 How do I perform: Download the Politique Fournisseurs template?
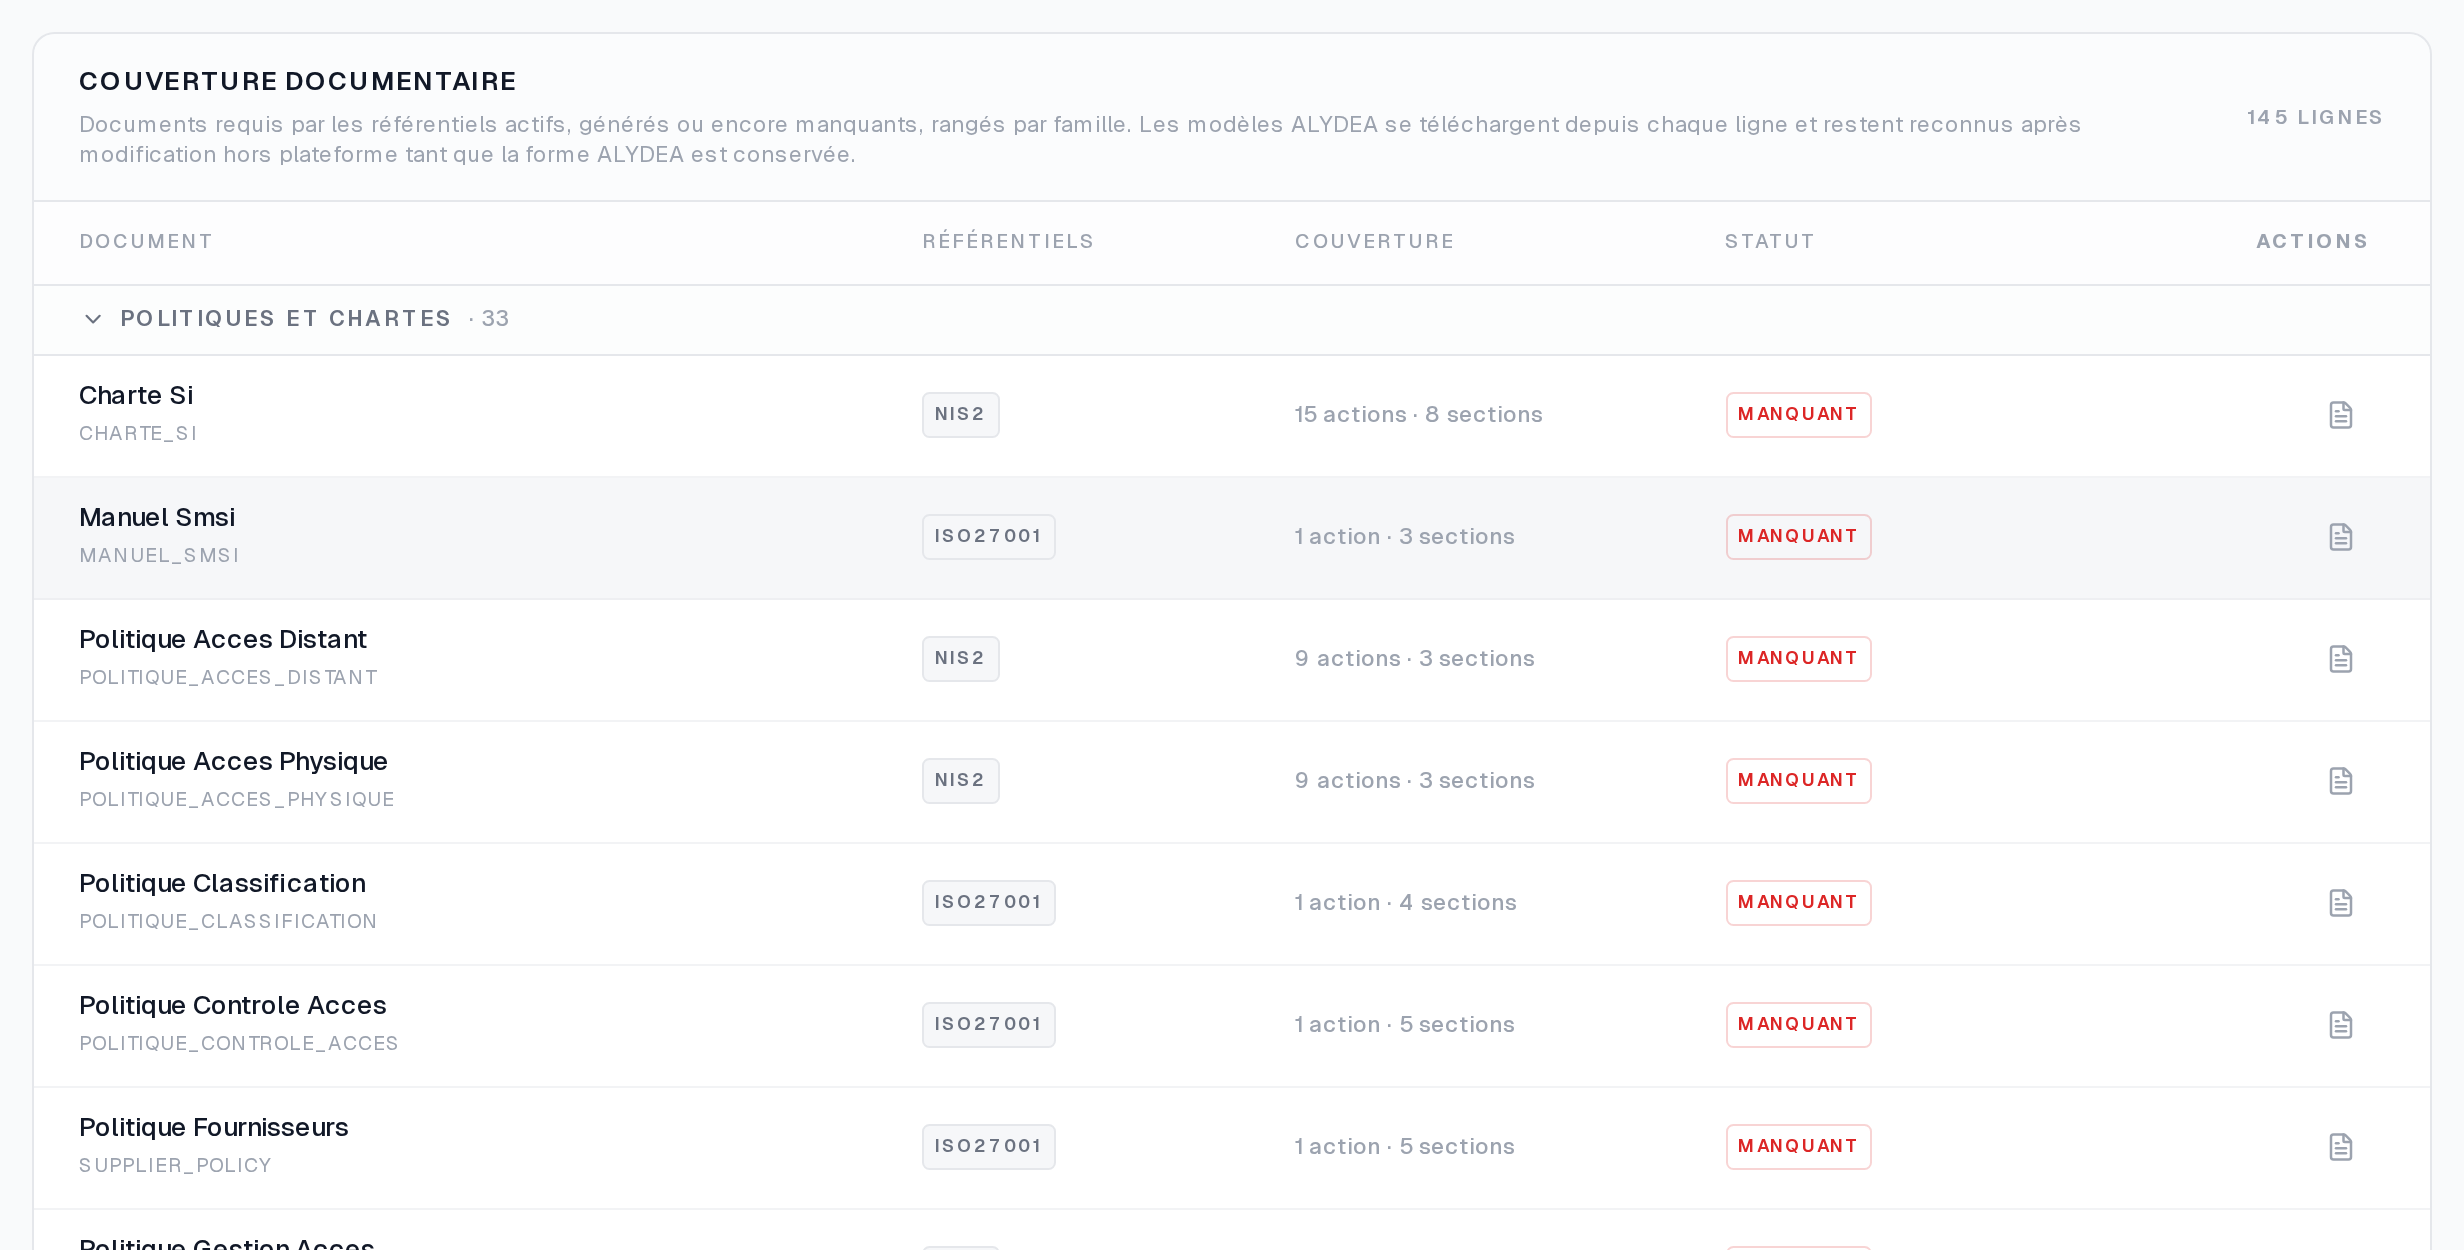click(x=2340, y=1147)
